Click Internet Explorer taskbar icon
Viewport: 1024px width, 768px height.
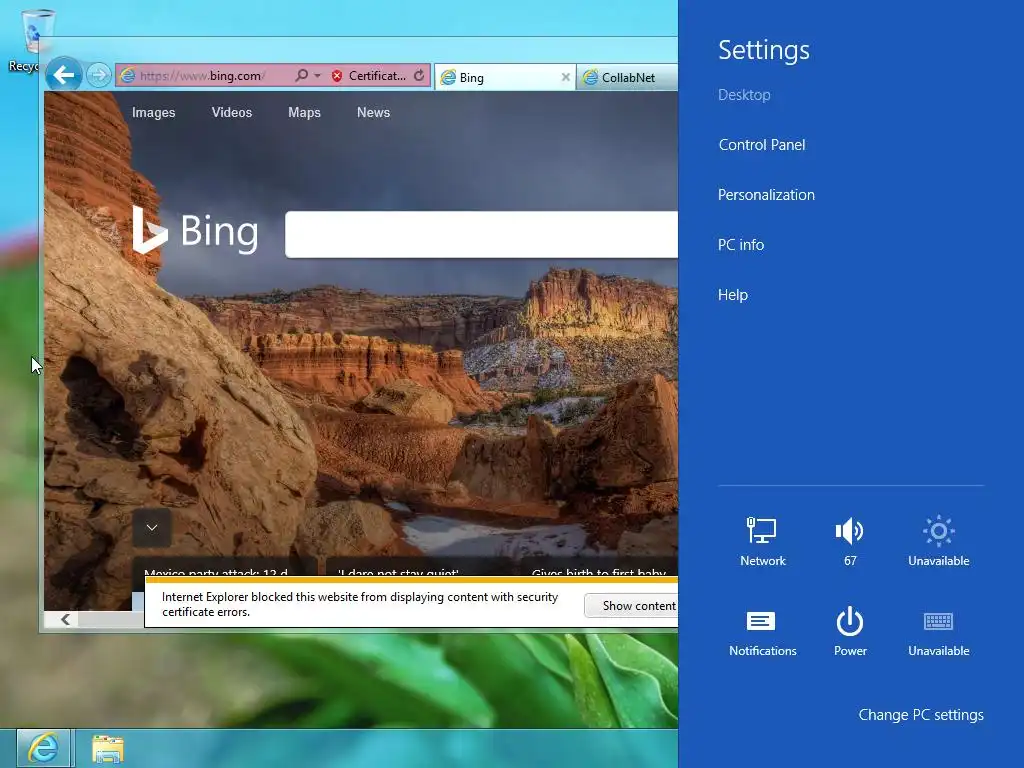tap(43, 748)
